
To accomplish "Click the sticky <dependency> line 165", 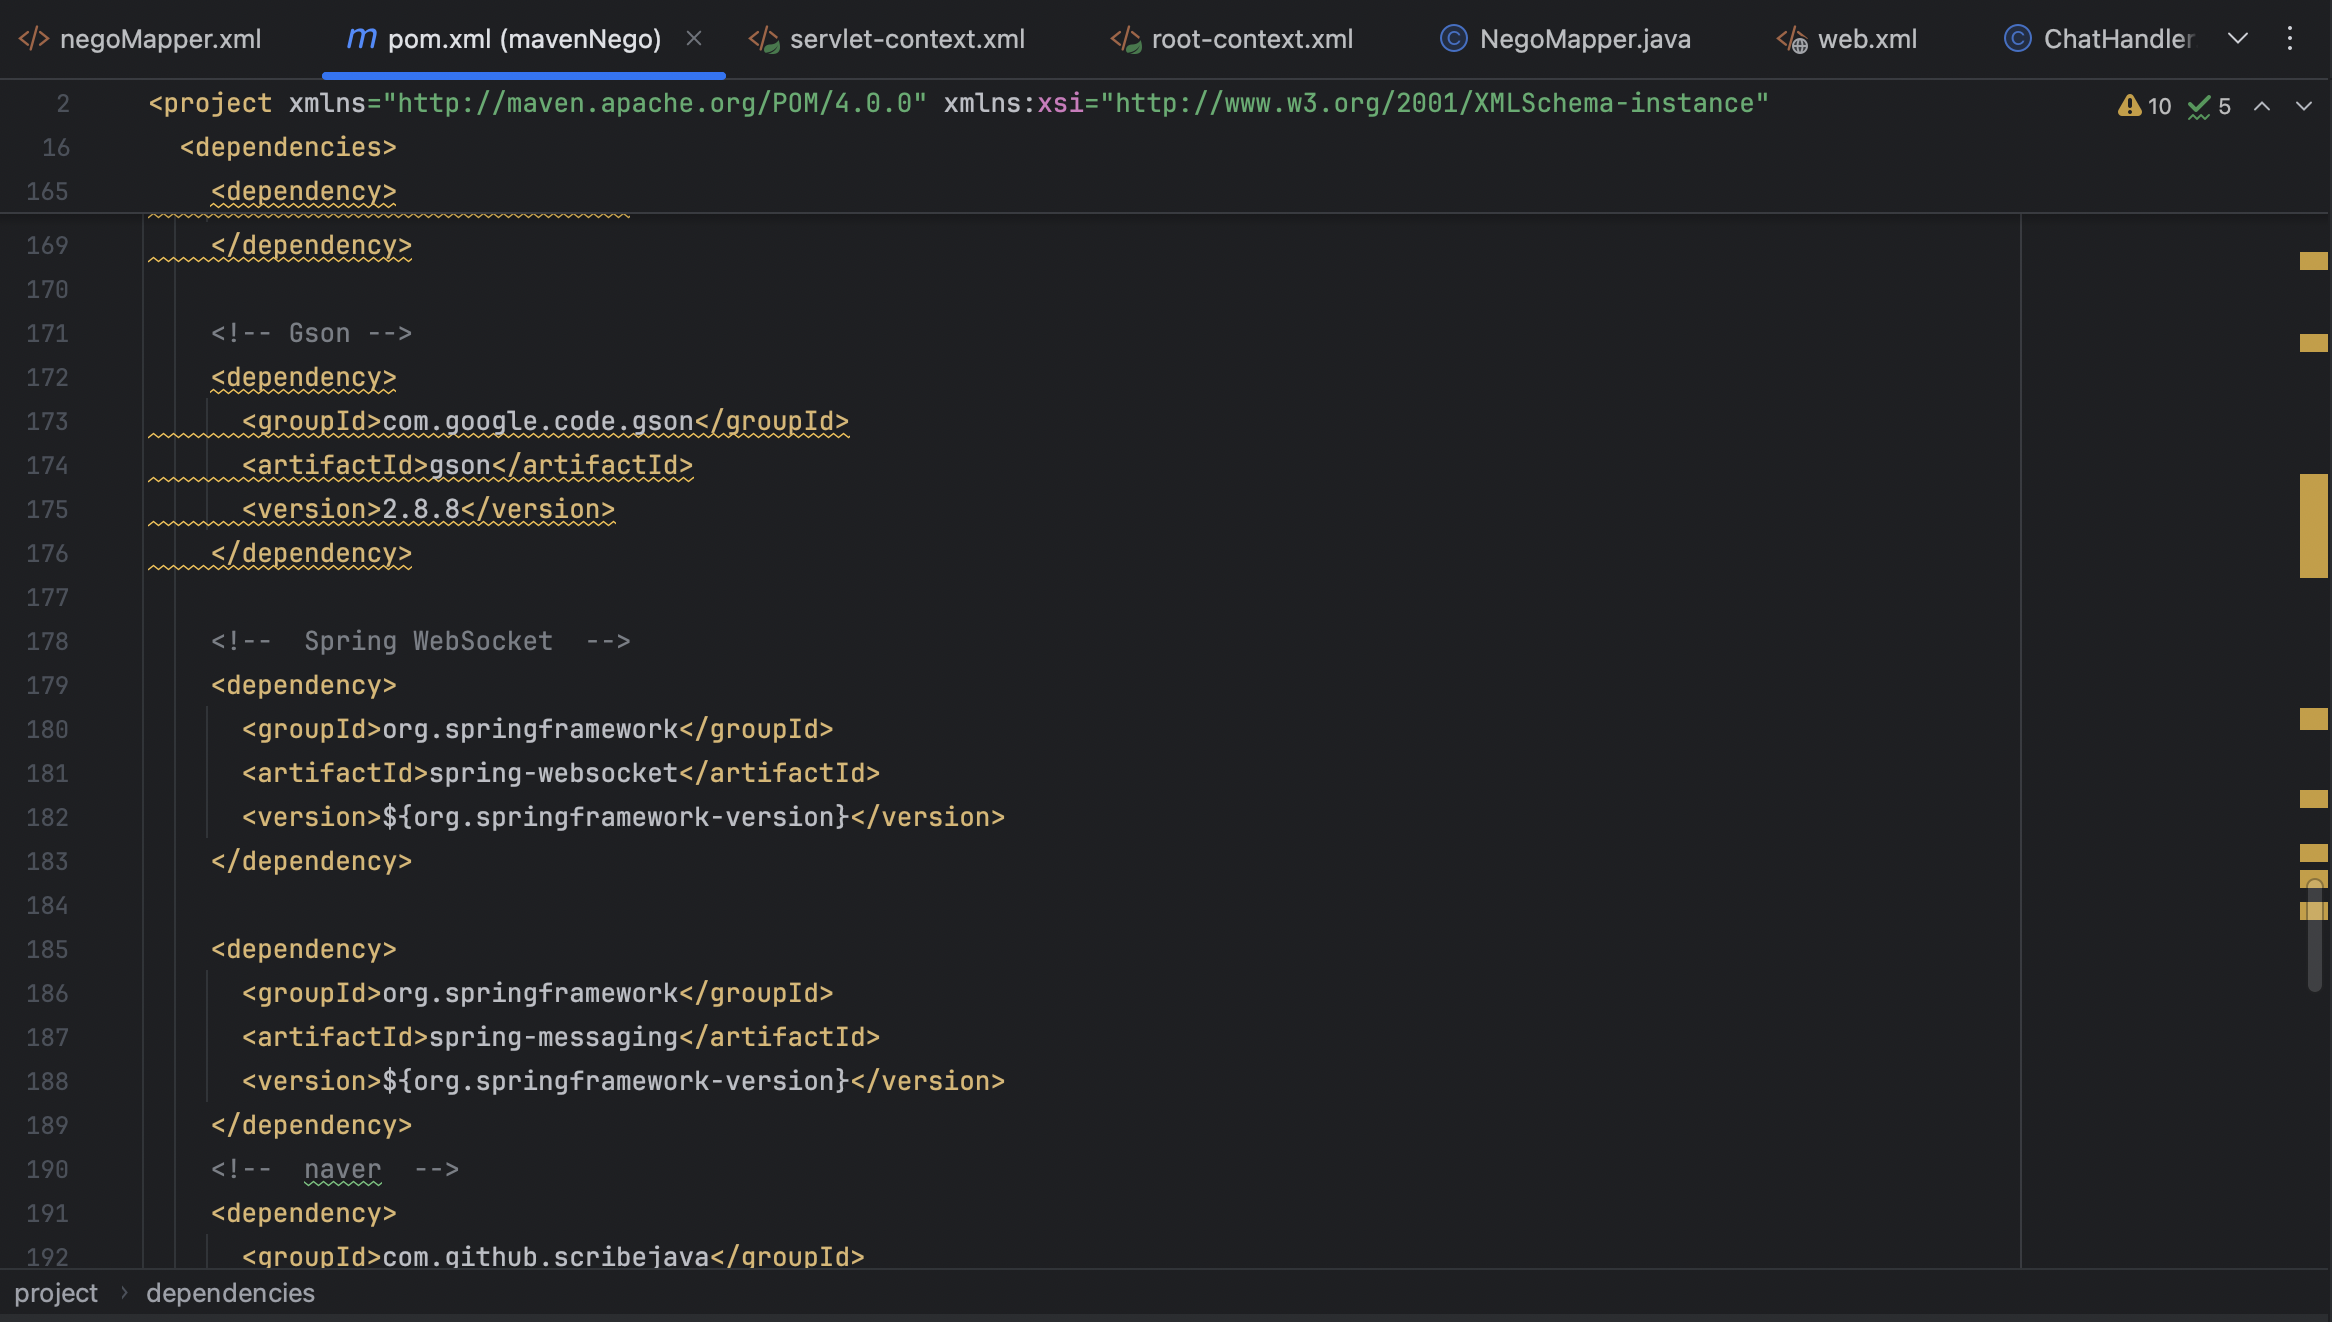I will [304, 191].
